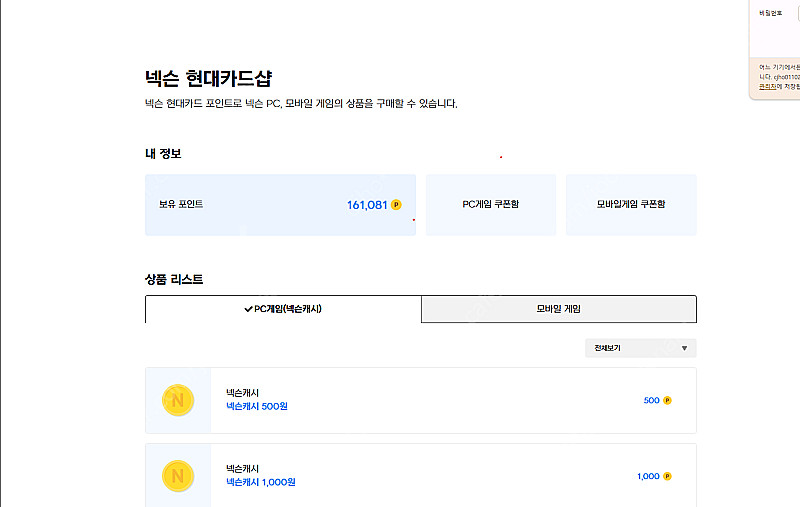Open the 전체보기 filter dropdown
Screen dimensions: 800x507
coord(640,348)
